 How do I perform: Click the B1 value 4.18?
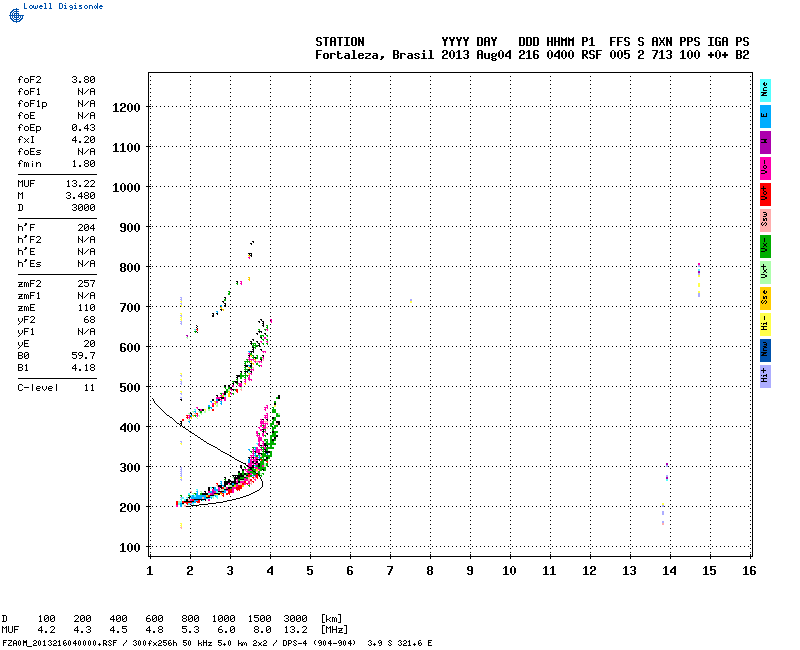pos(83,368)
